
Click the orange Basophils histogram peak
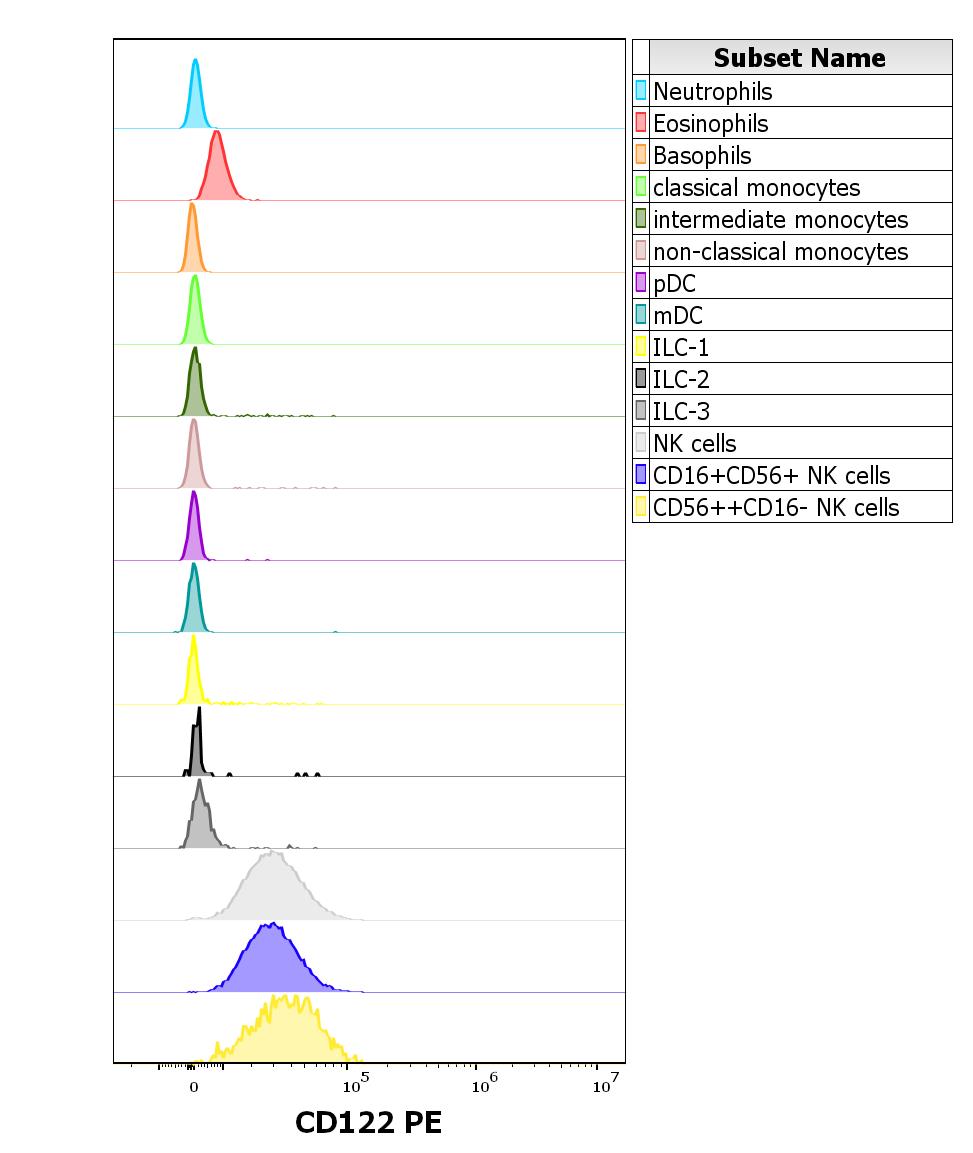(192, 243)
